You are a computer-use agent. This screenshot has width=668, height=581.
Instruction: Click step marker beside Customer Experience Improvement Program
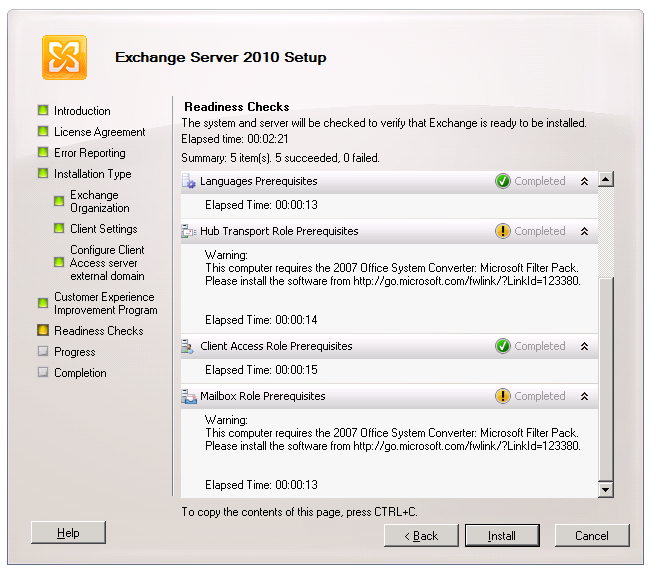[x=43, y=303]
